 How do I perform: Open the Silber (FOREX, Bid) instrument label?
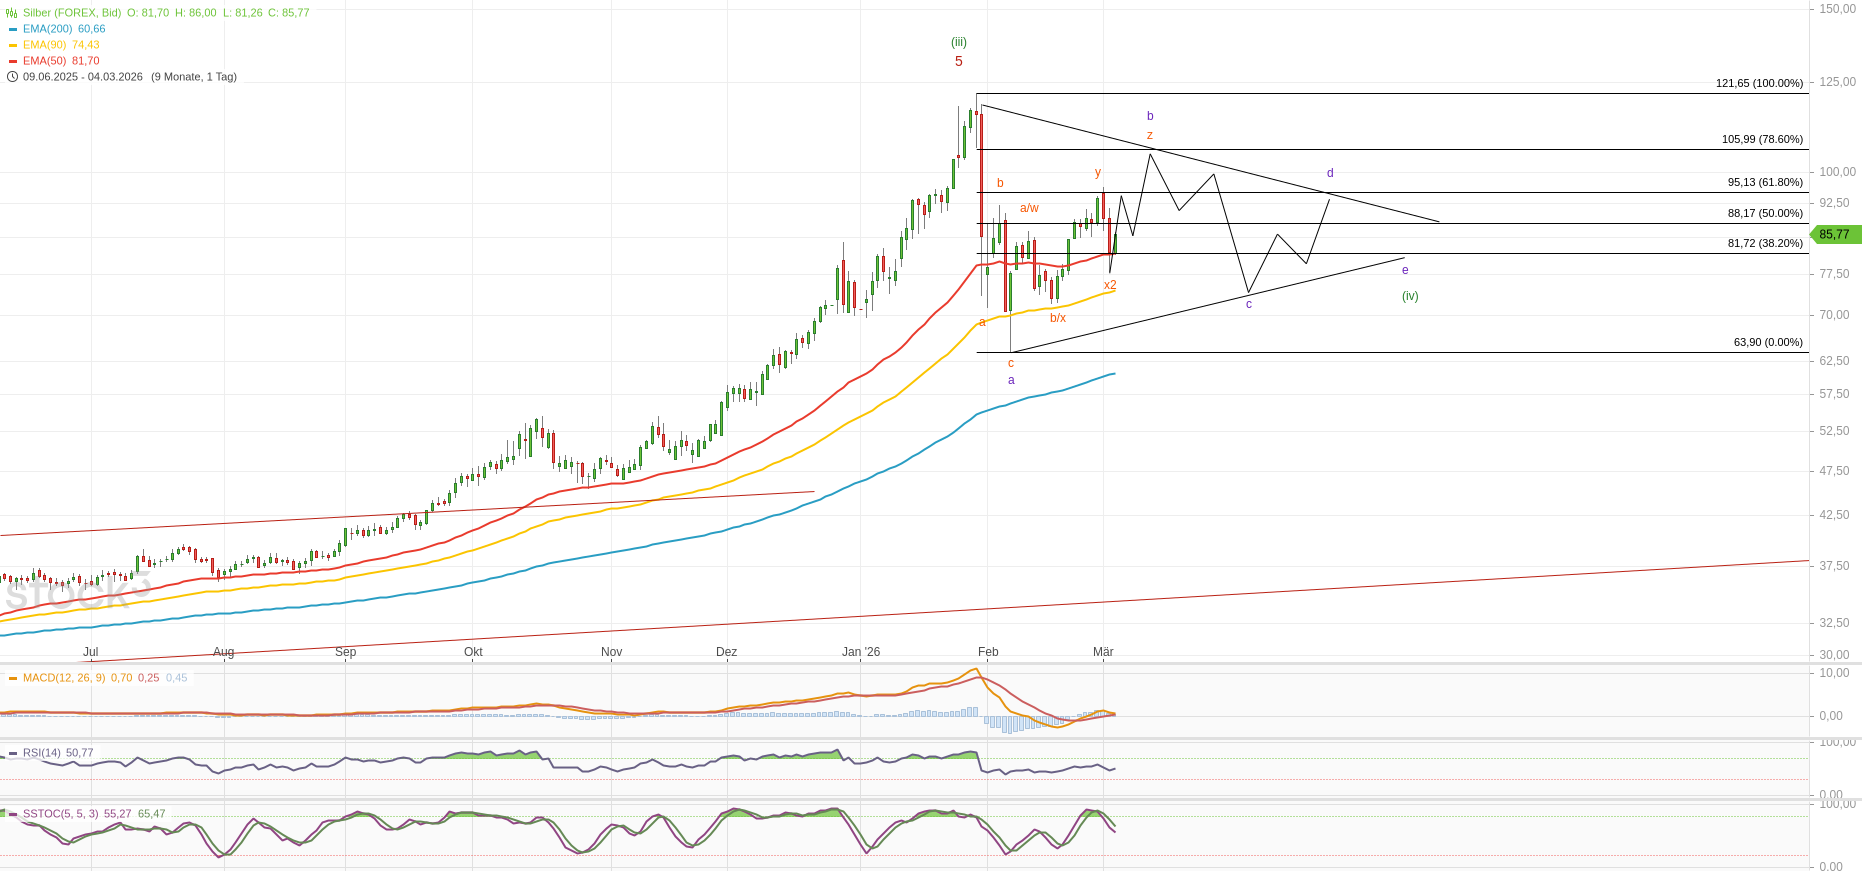tap(72, 13)
